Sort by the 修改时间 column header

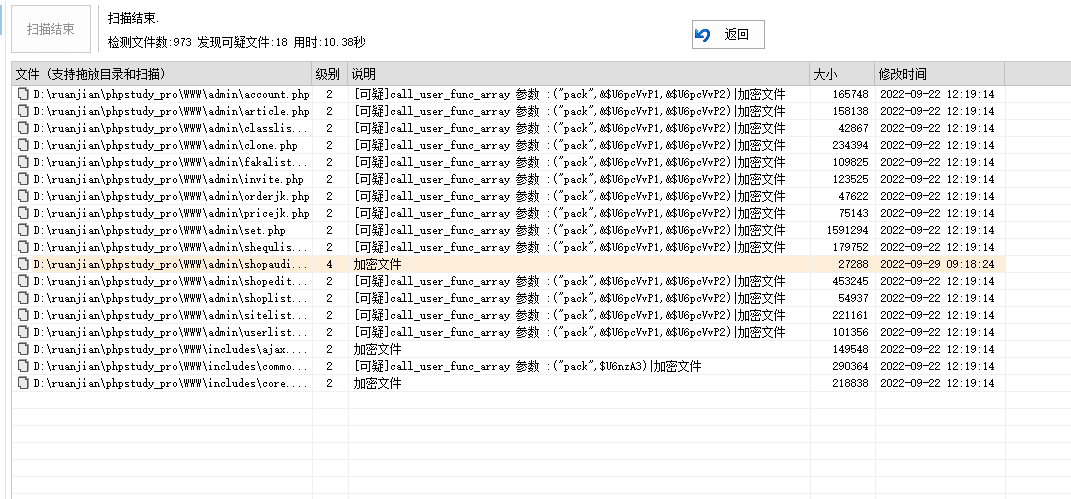pos(940,74)
